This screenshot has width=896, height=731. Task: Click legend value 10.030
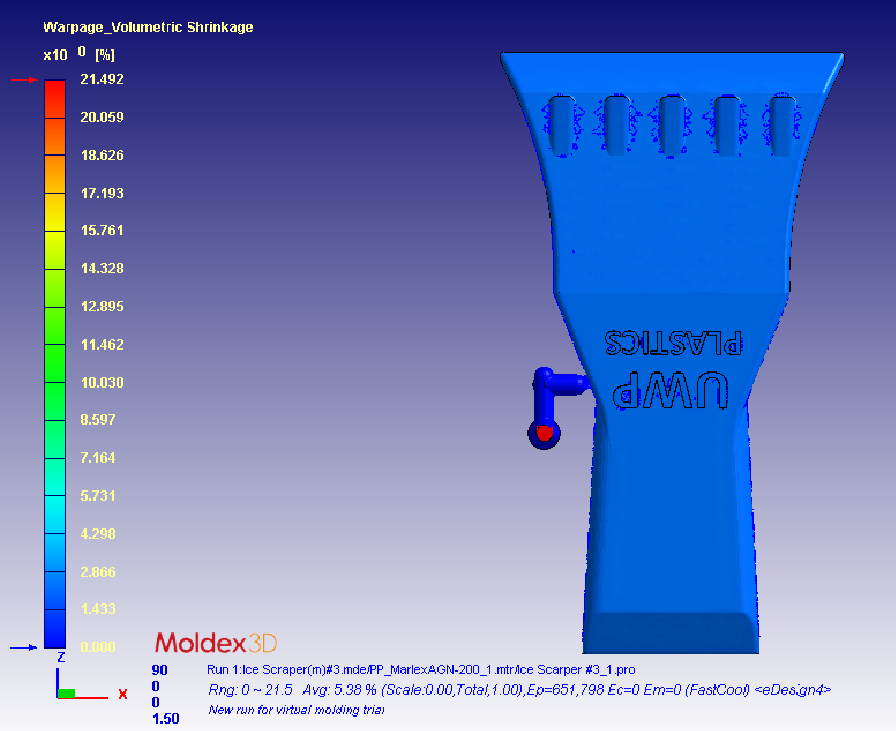(102, 382)
